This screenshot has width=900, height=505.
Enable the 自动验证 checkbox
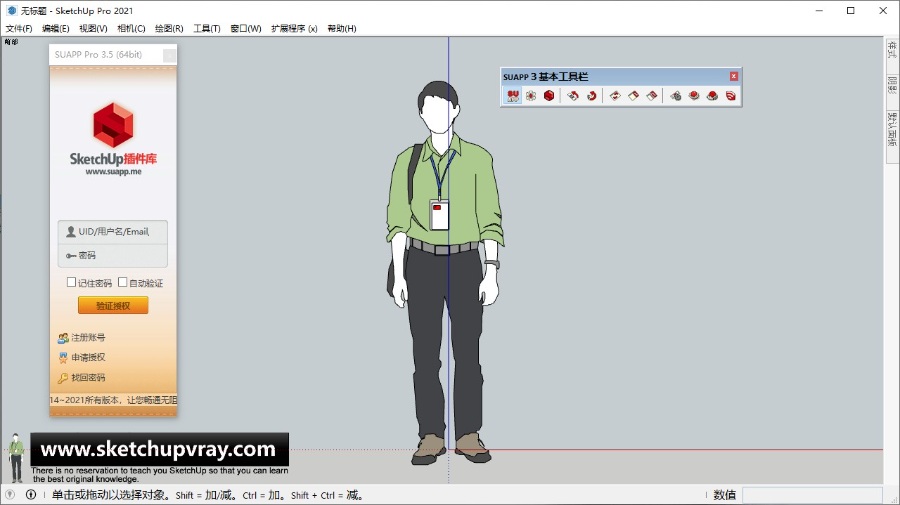(122, 282)
